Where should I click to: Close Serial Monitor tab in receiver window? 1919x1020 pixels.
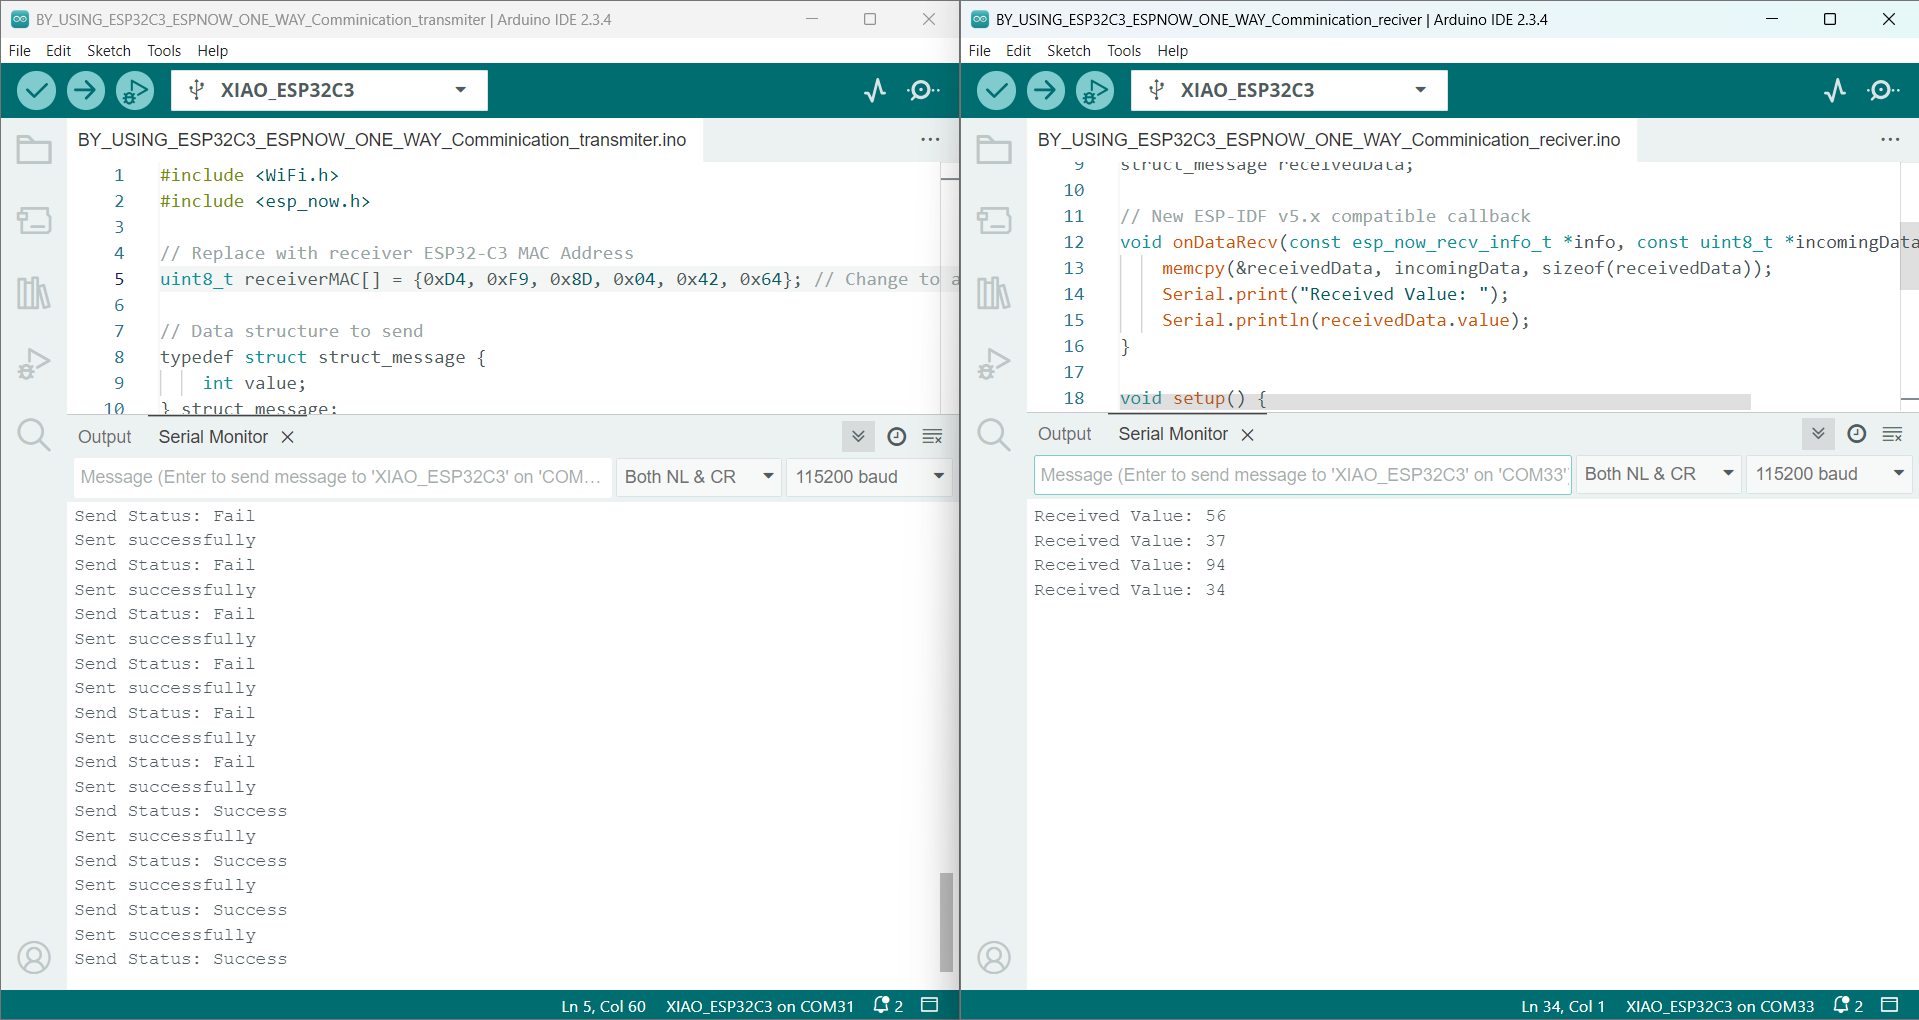tap(1248, 434)
